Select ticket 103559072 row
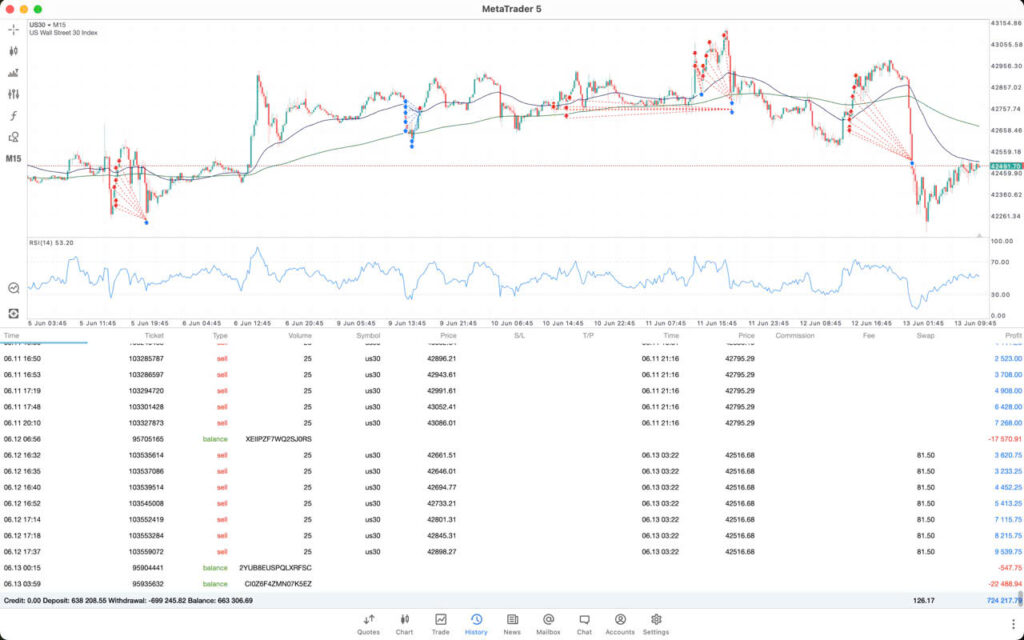This screenshot has width=1024, height=640. tap(512, 551)
